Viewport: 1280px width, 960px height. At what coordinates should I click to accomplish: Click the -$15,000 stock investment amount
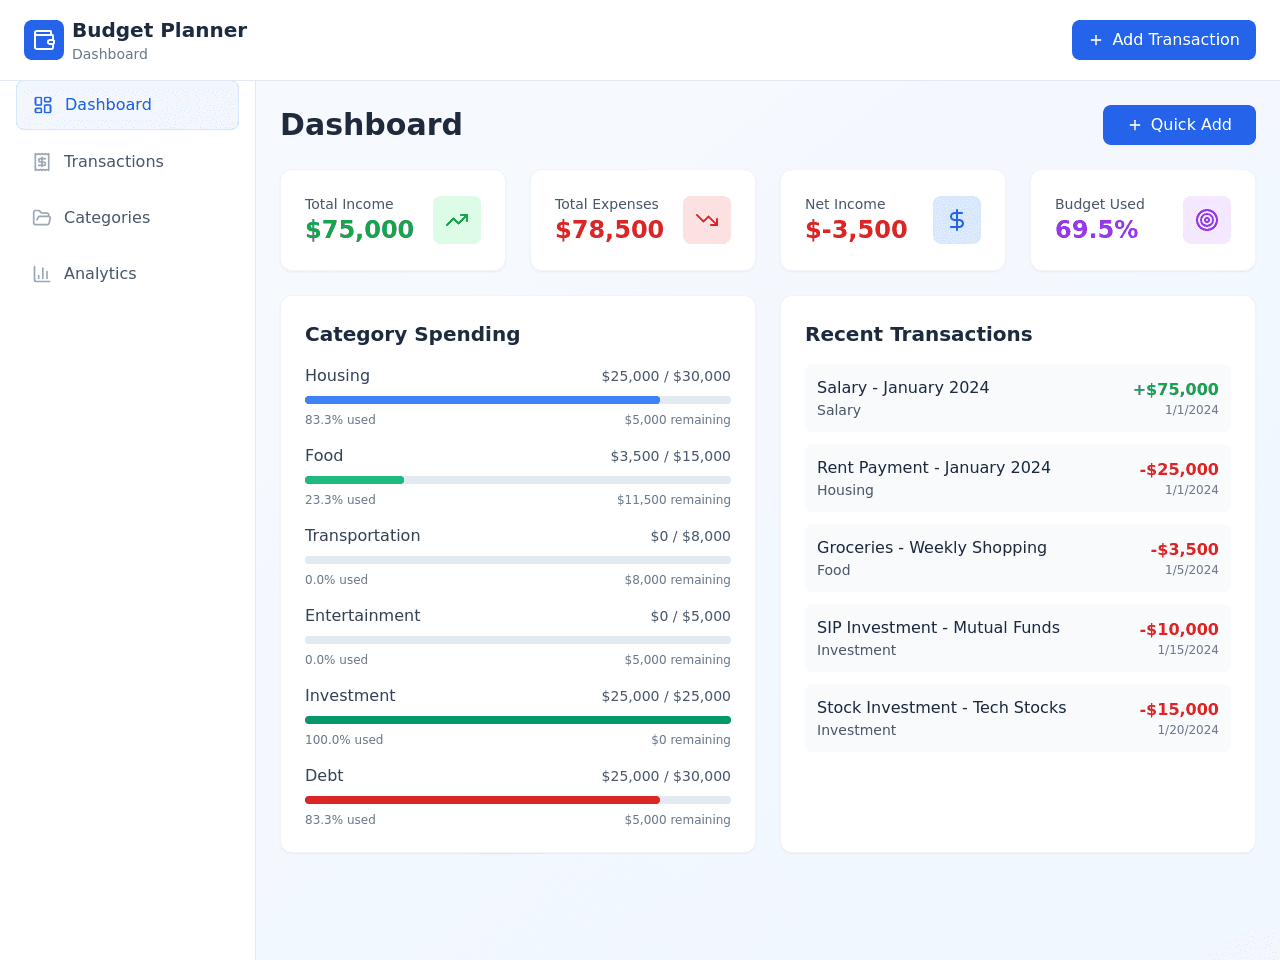[x=1179, y=710]
